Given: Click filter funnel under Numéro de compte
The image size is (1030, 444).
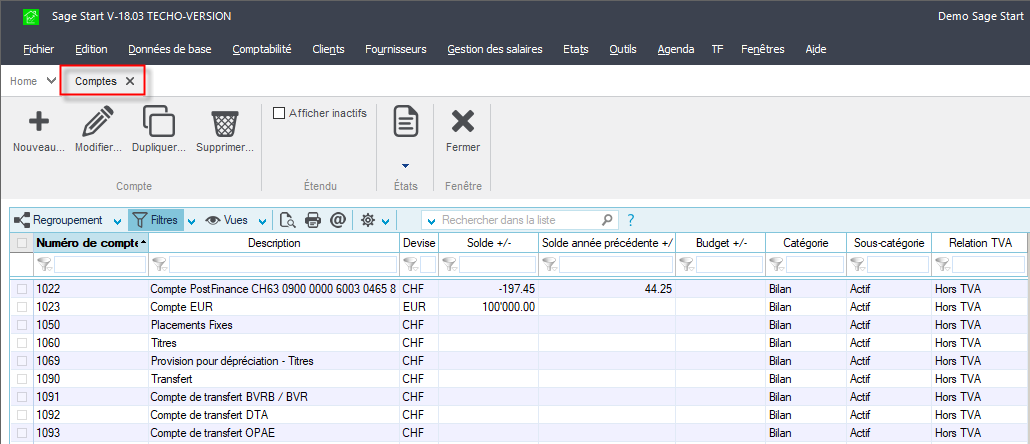Looking at the screenshot, I should tap(45, 265).
